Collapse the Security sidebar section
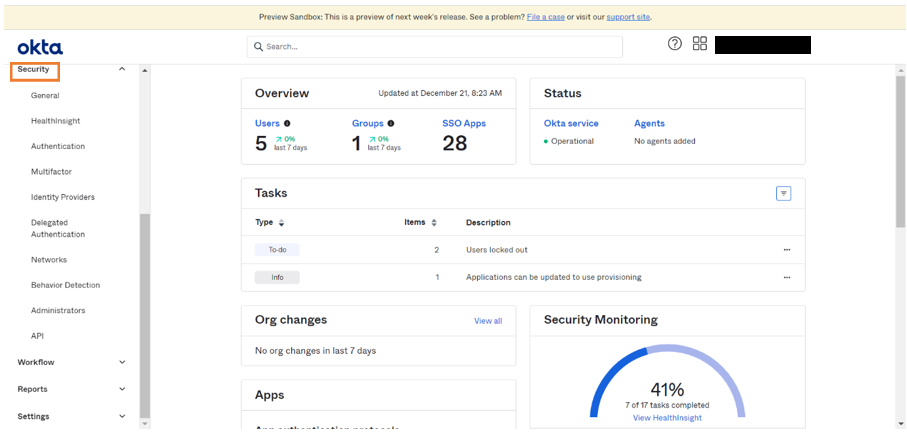 [x=122, y=69]
